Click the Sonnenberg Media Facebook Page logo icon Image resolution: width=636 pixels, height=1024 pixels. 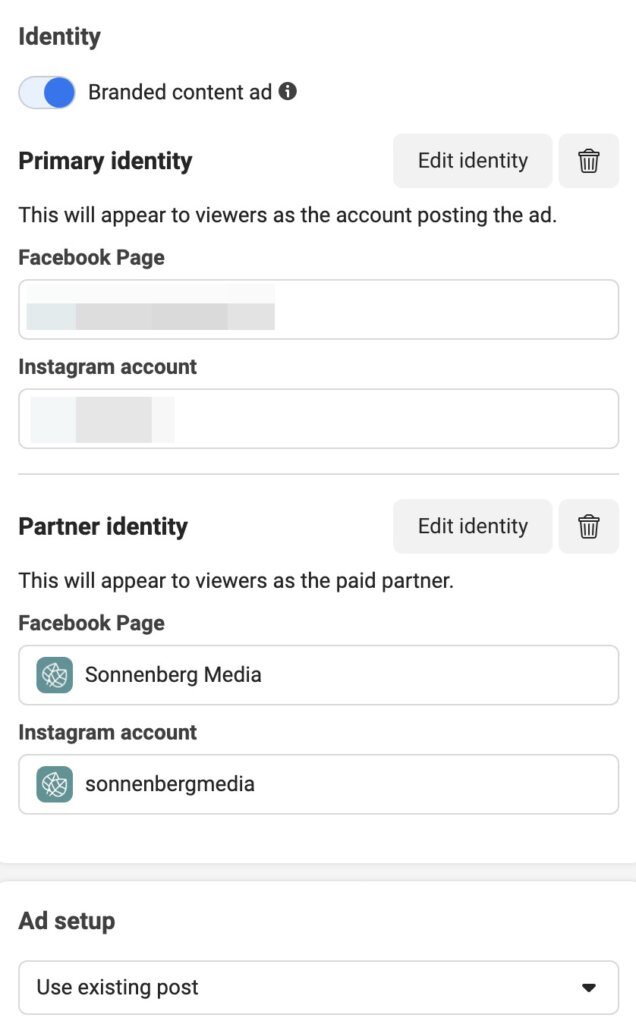coord(54,675)
